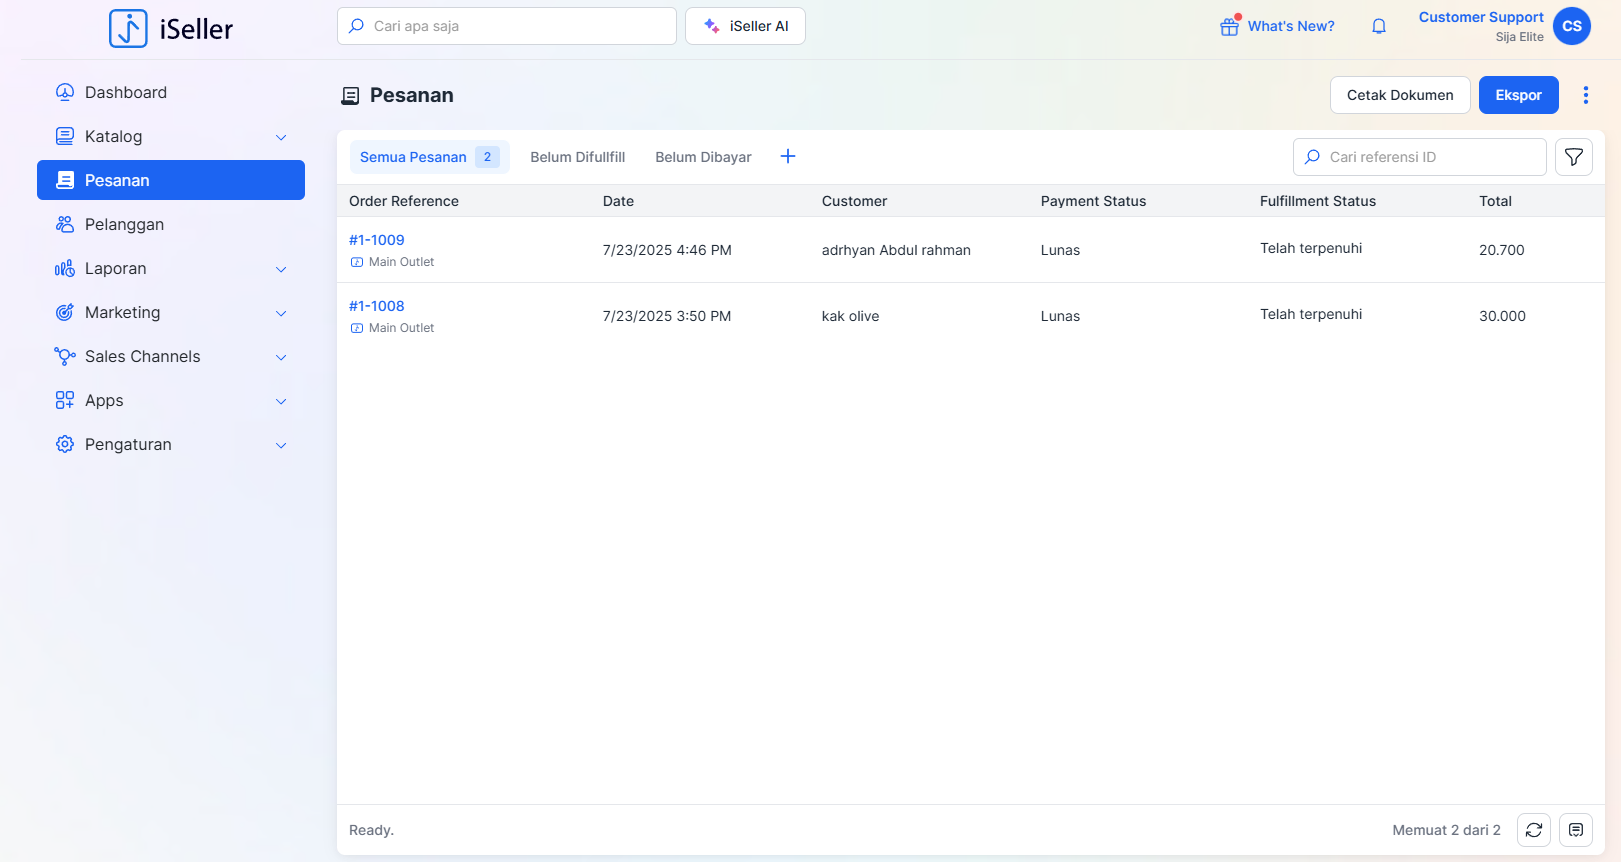This screenshot has width=1621, height=862.
Task: Launch iSeller AI assistant
Action: tap(745, 27)
